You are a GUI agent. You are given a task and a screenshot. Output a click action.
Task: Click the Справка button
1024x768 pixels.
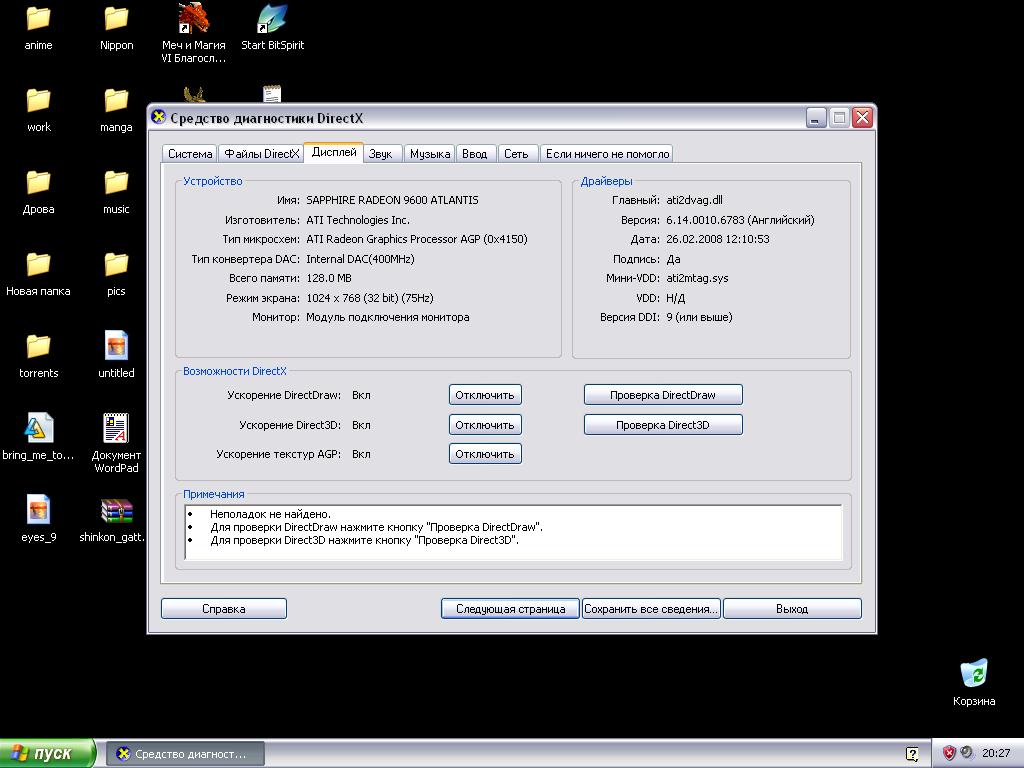[x=223, y=609]
